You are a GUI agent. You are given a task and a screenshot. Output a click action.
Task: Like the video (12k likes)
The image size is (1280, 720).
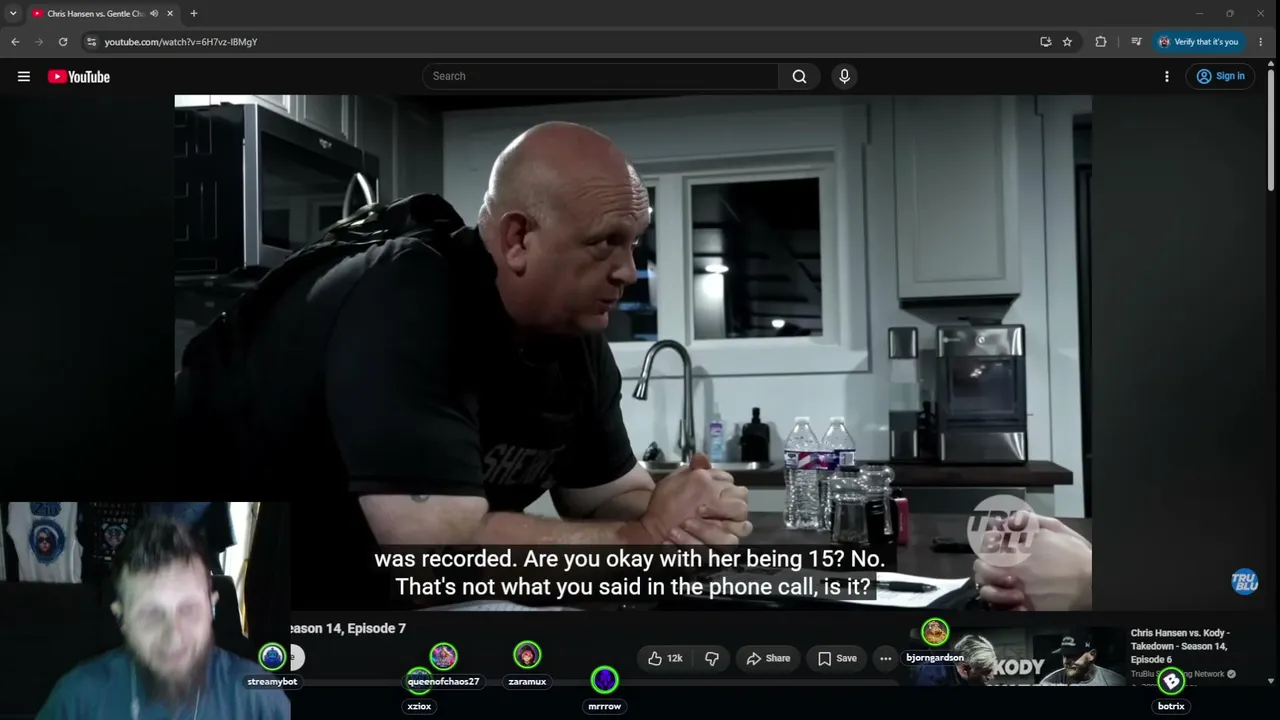point(665,658)
